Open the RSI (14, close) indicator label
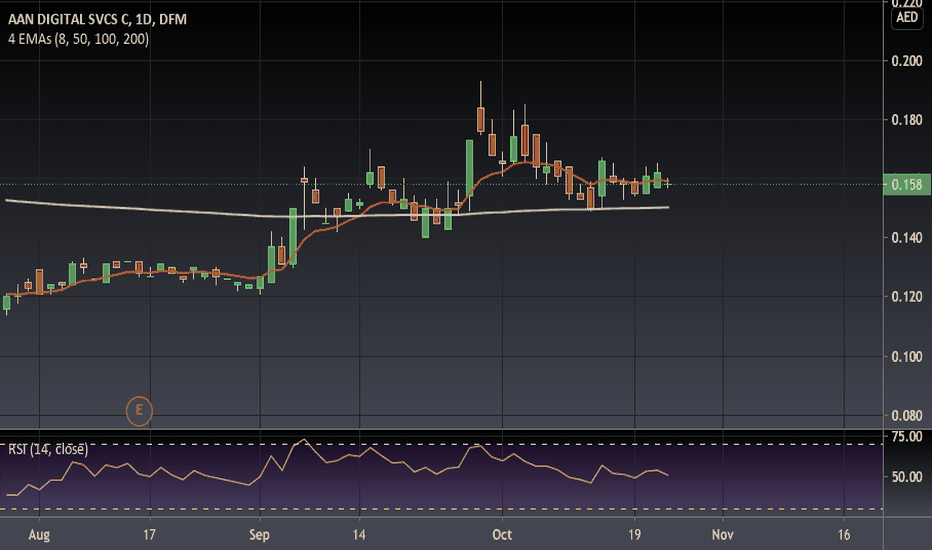The height and width of the screenshot is (550, 932). (x=48, y=449)
